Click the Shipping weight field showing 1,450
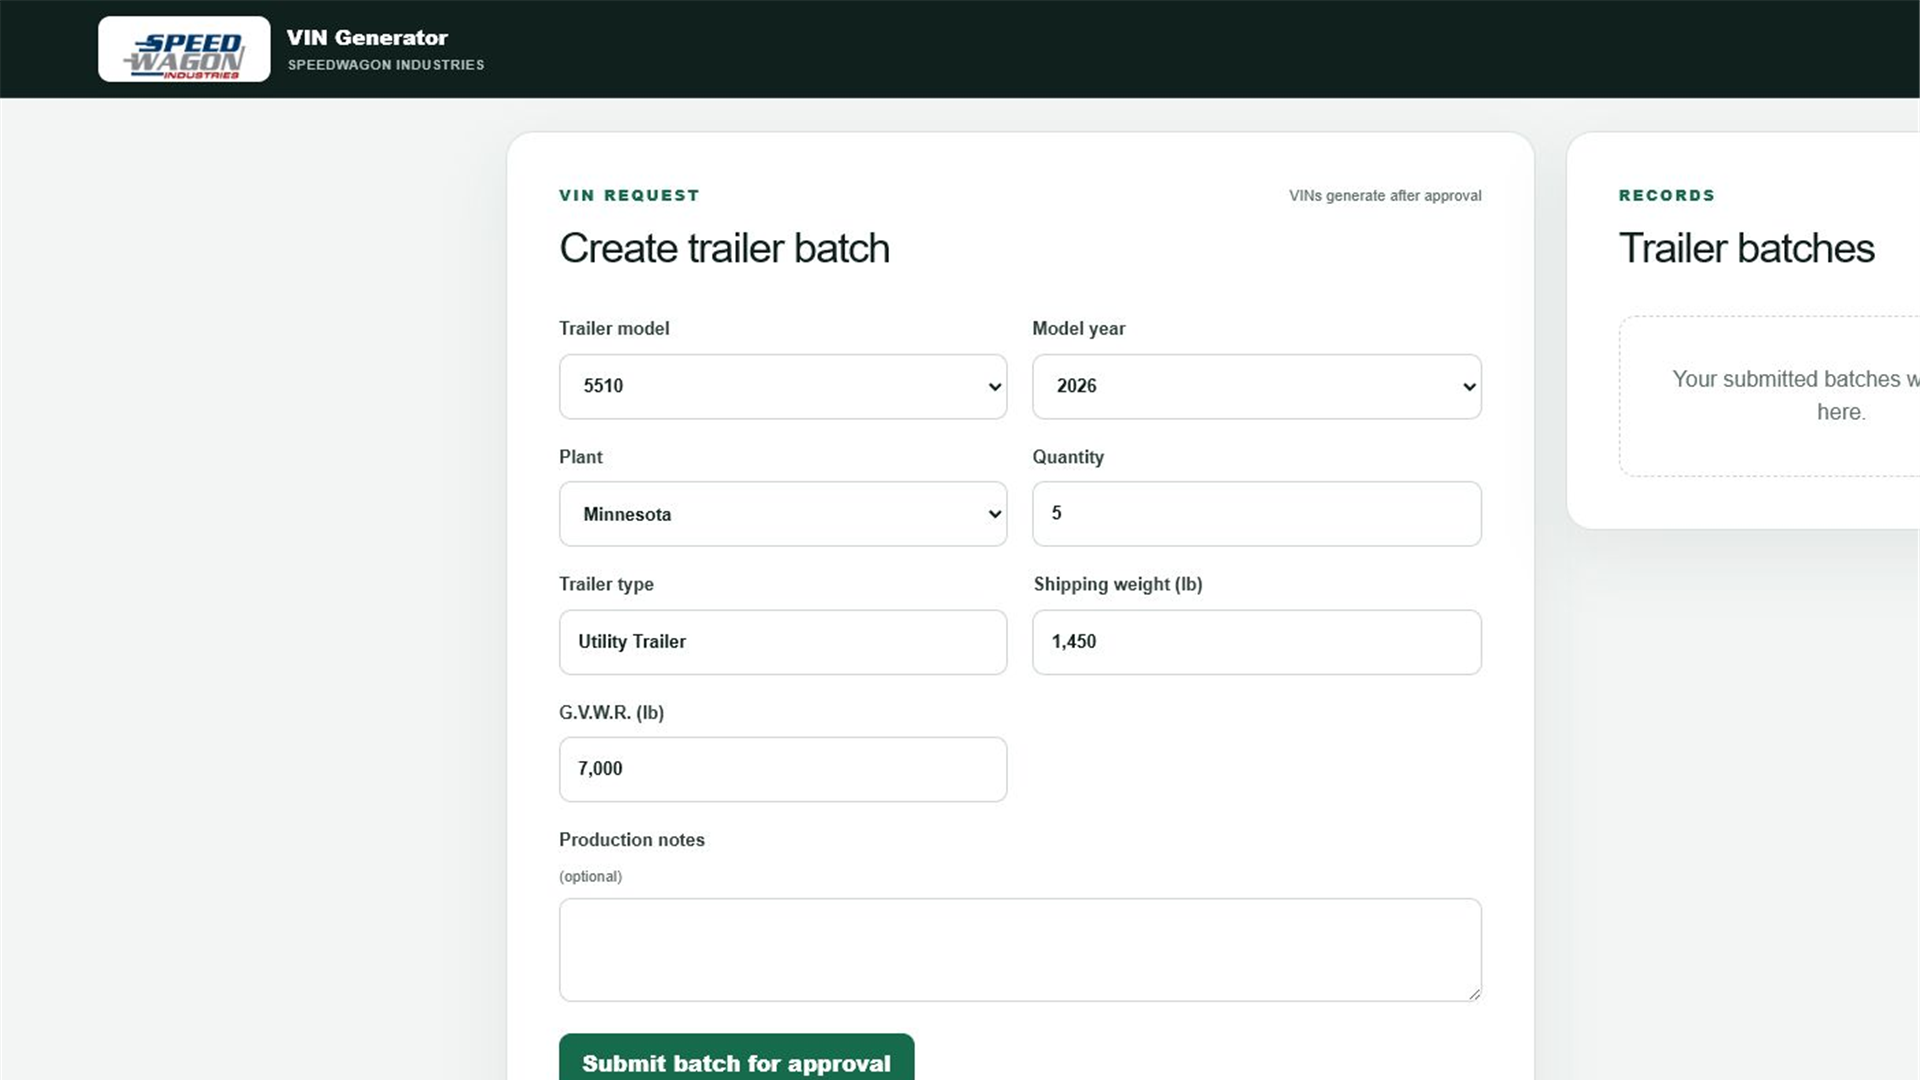 [x=1256, y=642]
